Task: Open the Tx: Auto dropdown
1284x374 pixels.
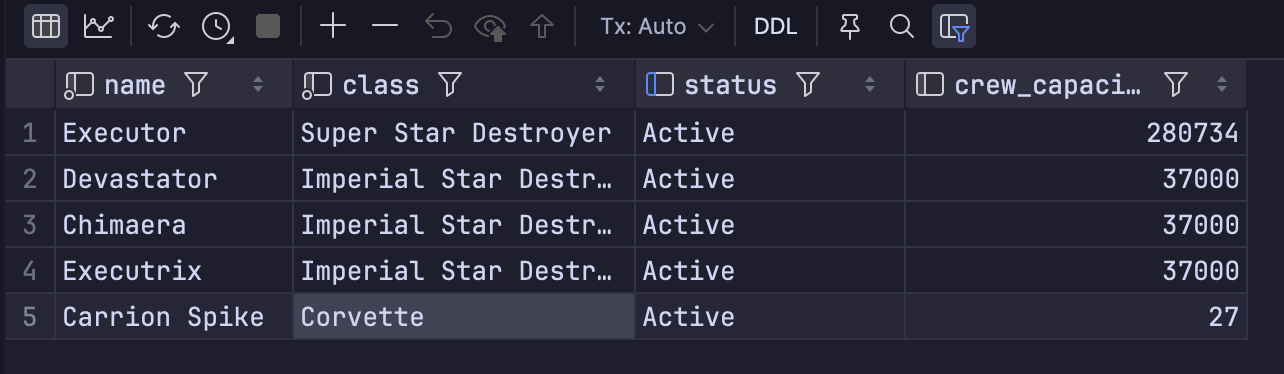Action: (x=657, y=27)
